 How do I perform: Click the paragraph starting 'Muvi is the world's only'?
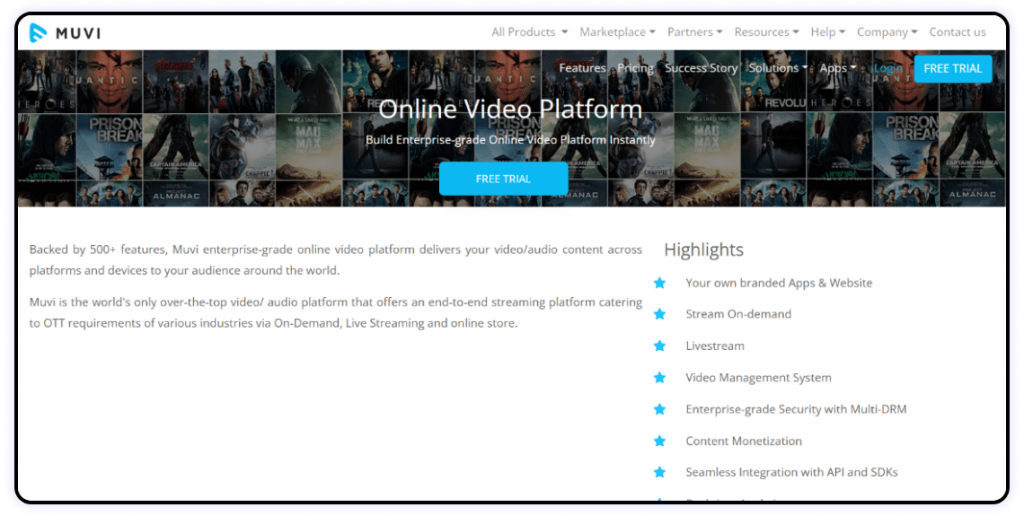click(336, 313)
